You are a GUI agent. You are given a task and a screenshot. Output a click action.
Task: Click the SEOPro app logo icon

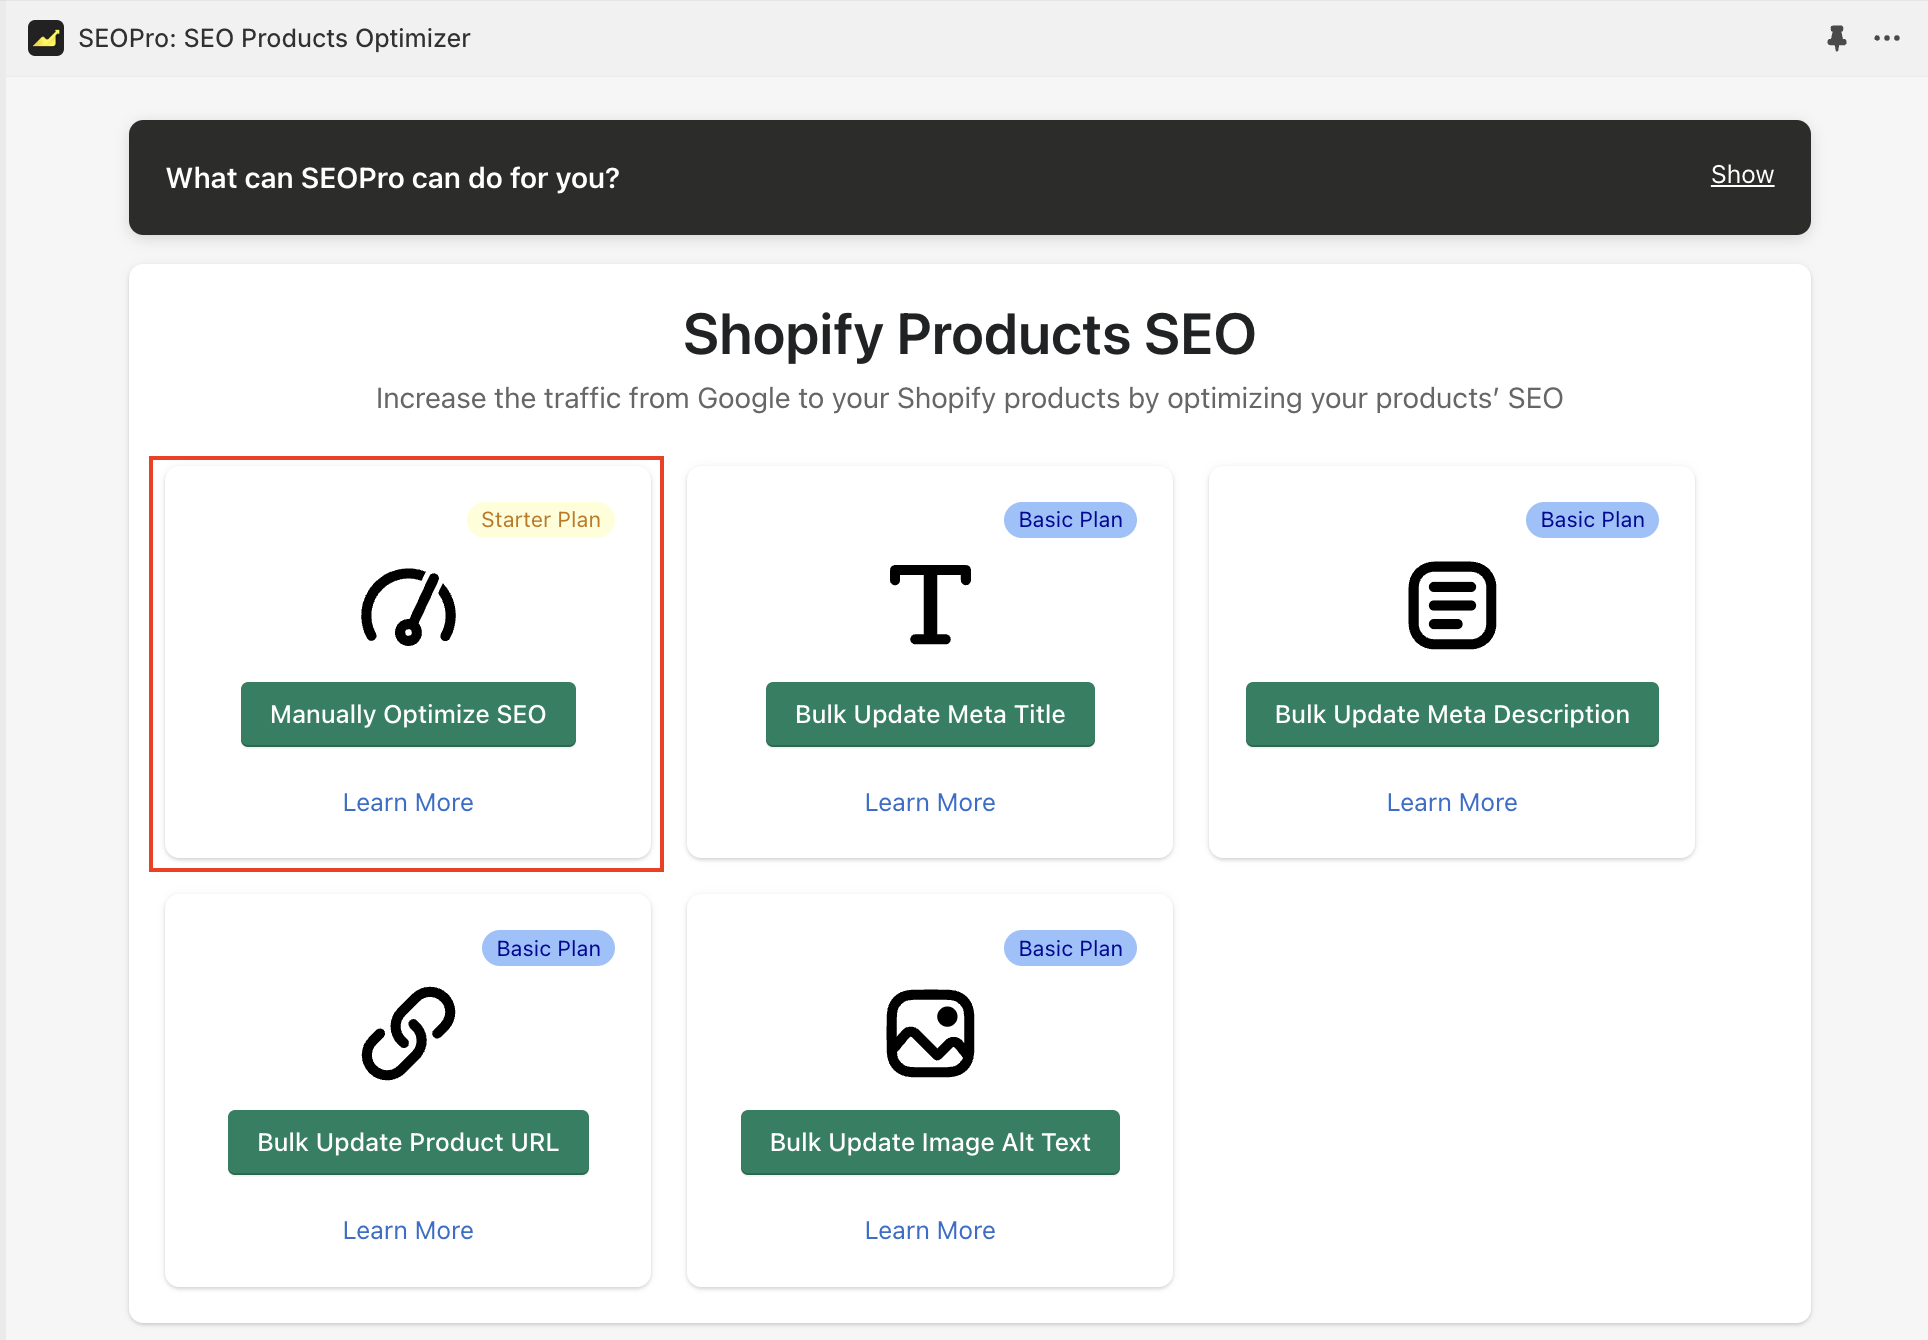click(46, 38)
